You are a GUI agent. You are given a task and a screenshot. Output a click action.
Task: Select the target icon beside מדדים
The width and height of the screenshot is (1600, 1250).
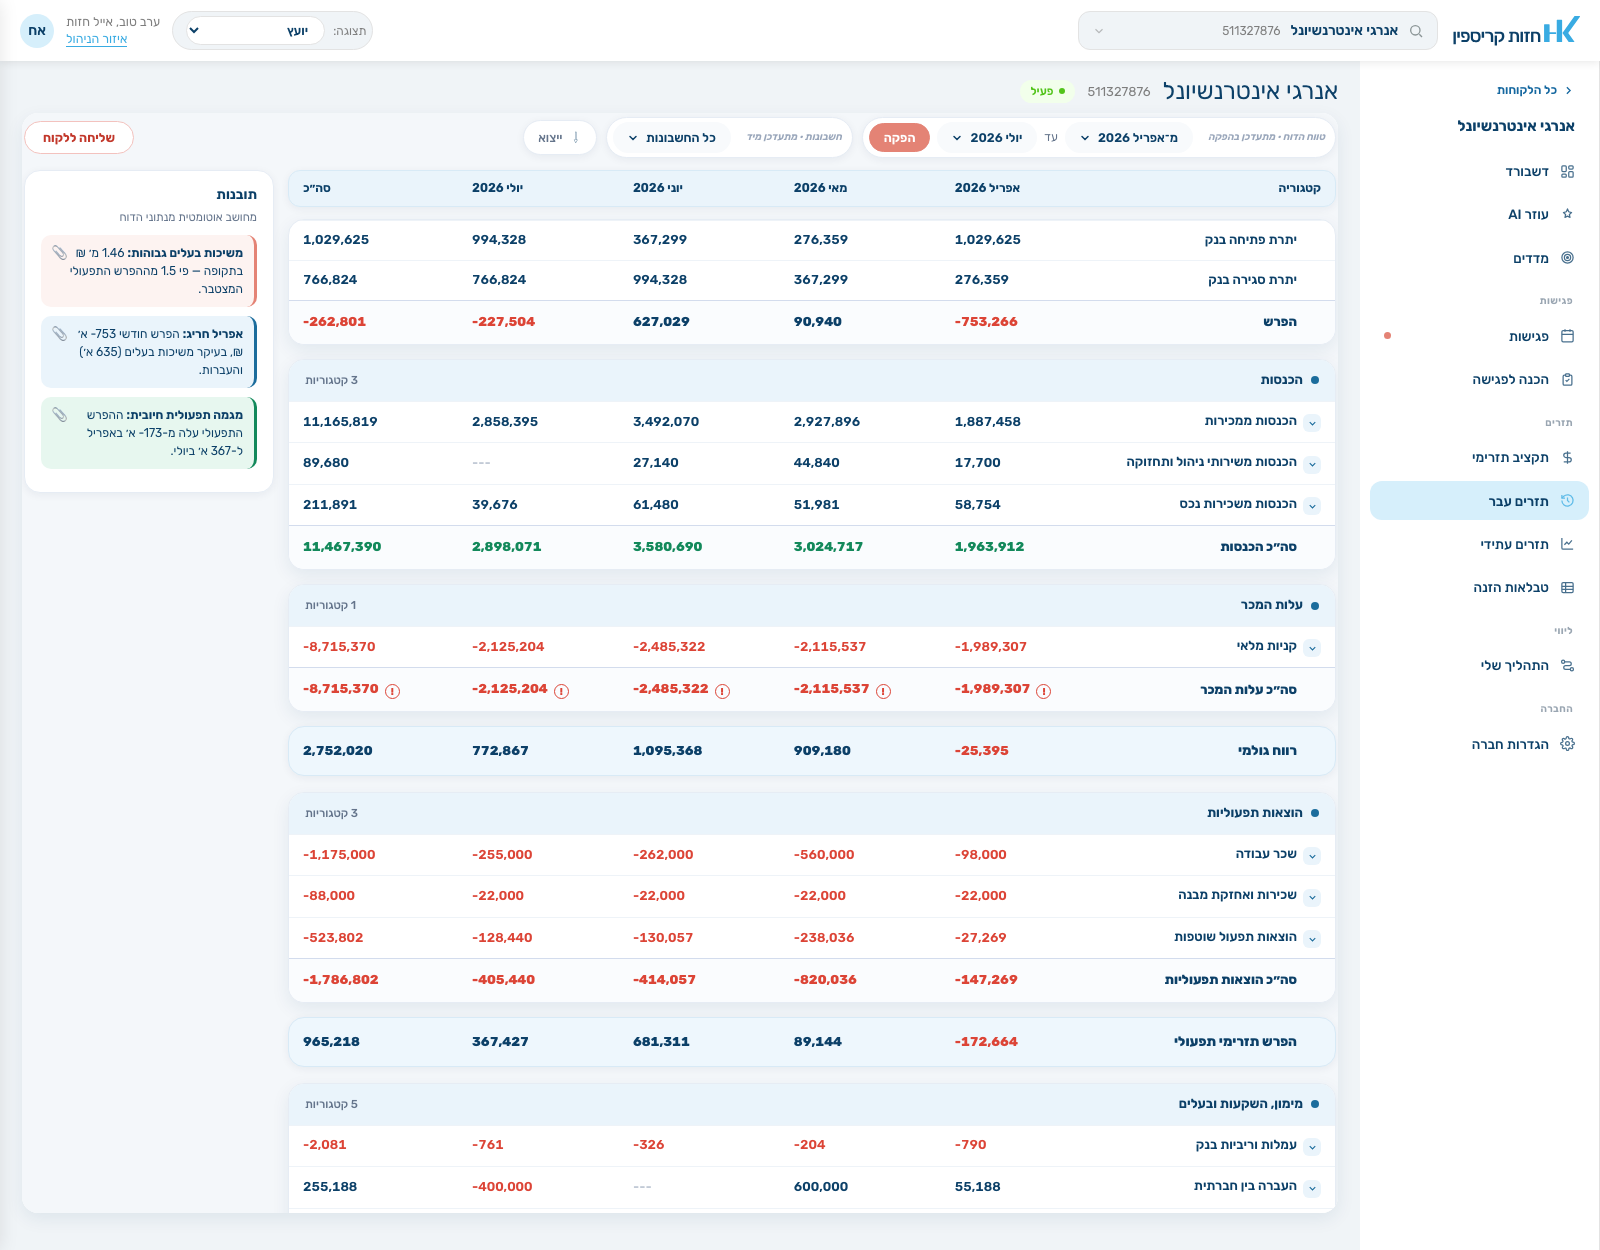coord(1567,258)
